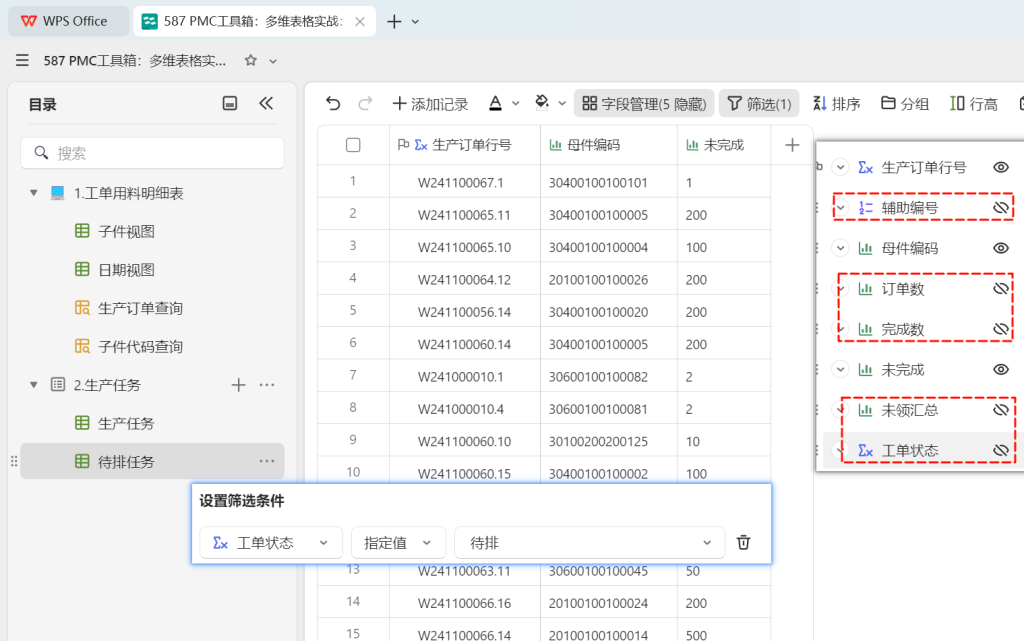Image resolution: width=1024 pixels, height=641 pixels.
Task: Star the 587 PMC document
Action: click(250, 61)
